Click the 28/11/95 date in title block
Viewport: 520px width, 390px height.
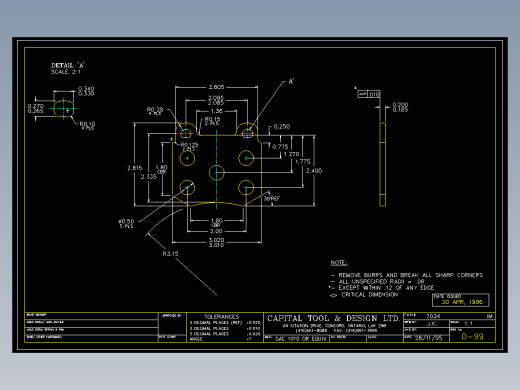pos(428,338)
